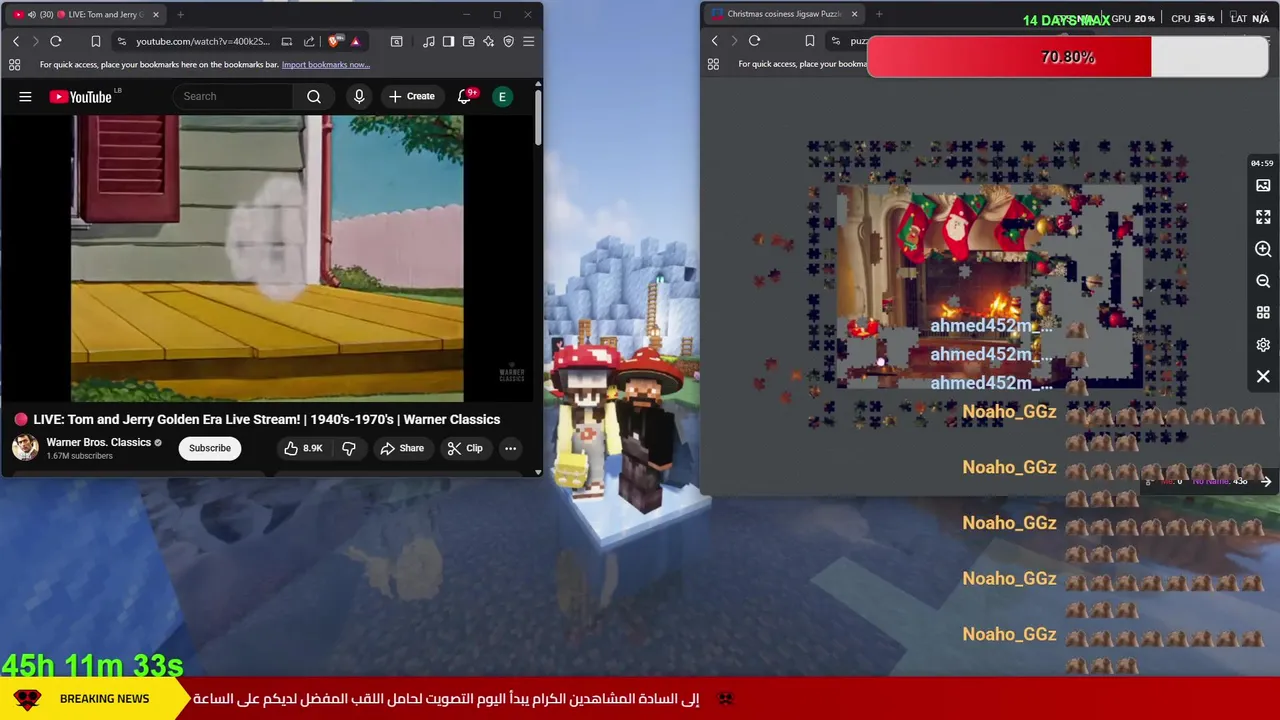This screenshot has height=720, width=1280.
Task: Select the 'Christmas cosiness Jigsaw Puzzle' tab
Action: click(x=785, y=14)
